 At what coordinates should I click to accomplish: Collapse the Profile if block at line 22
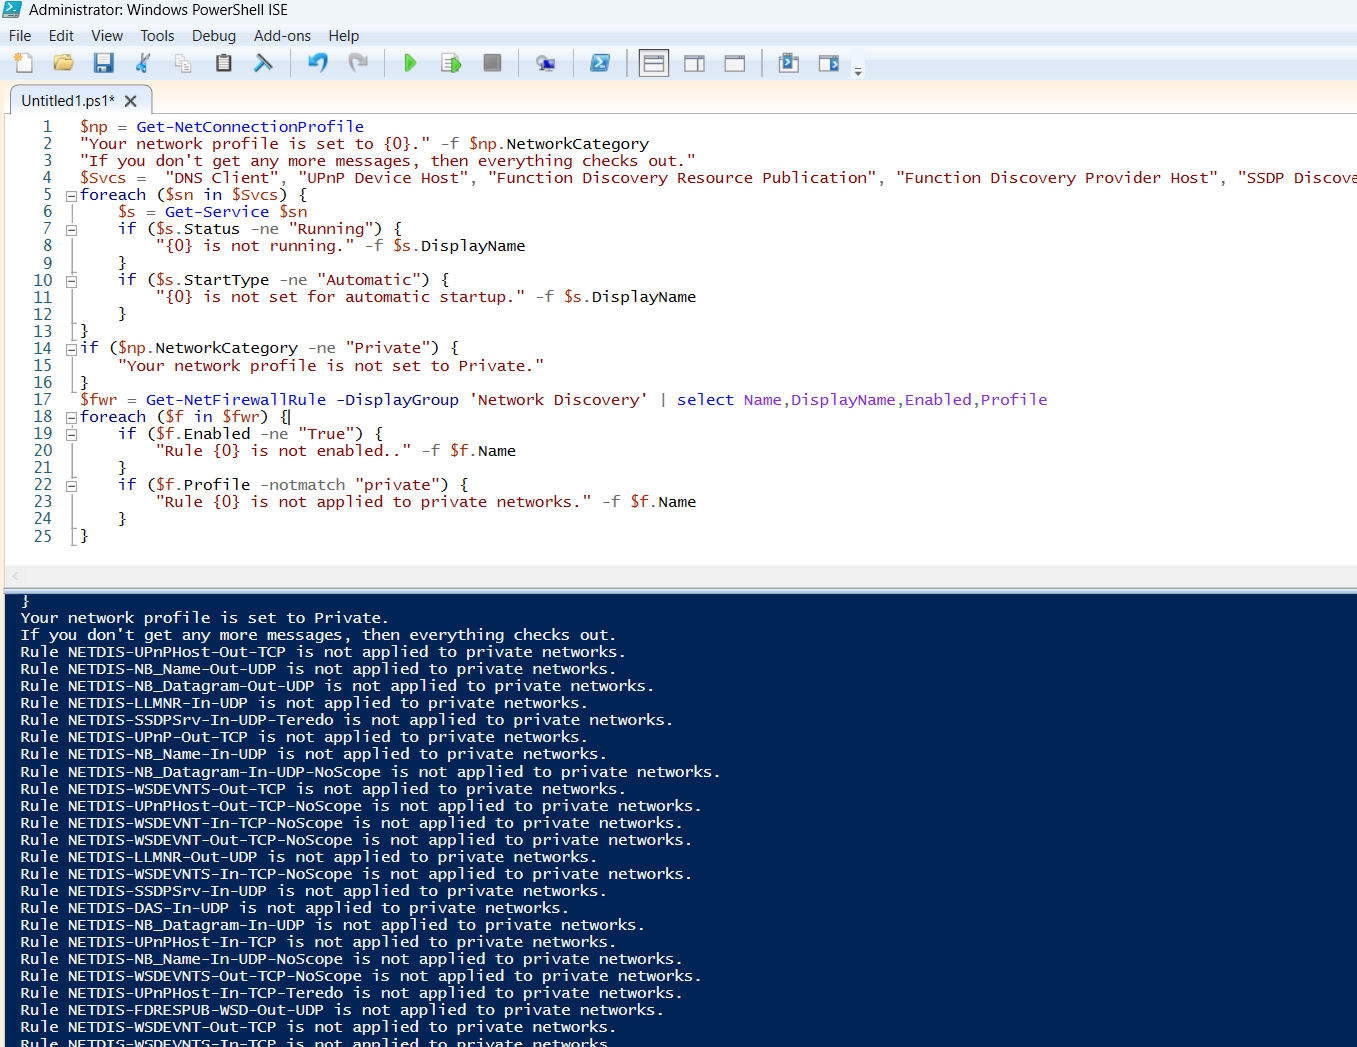[71, 486]
